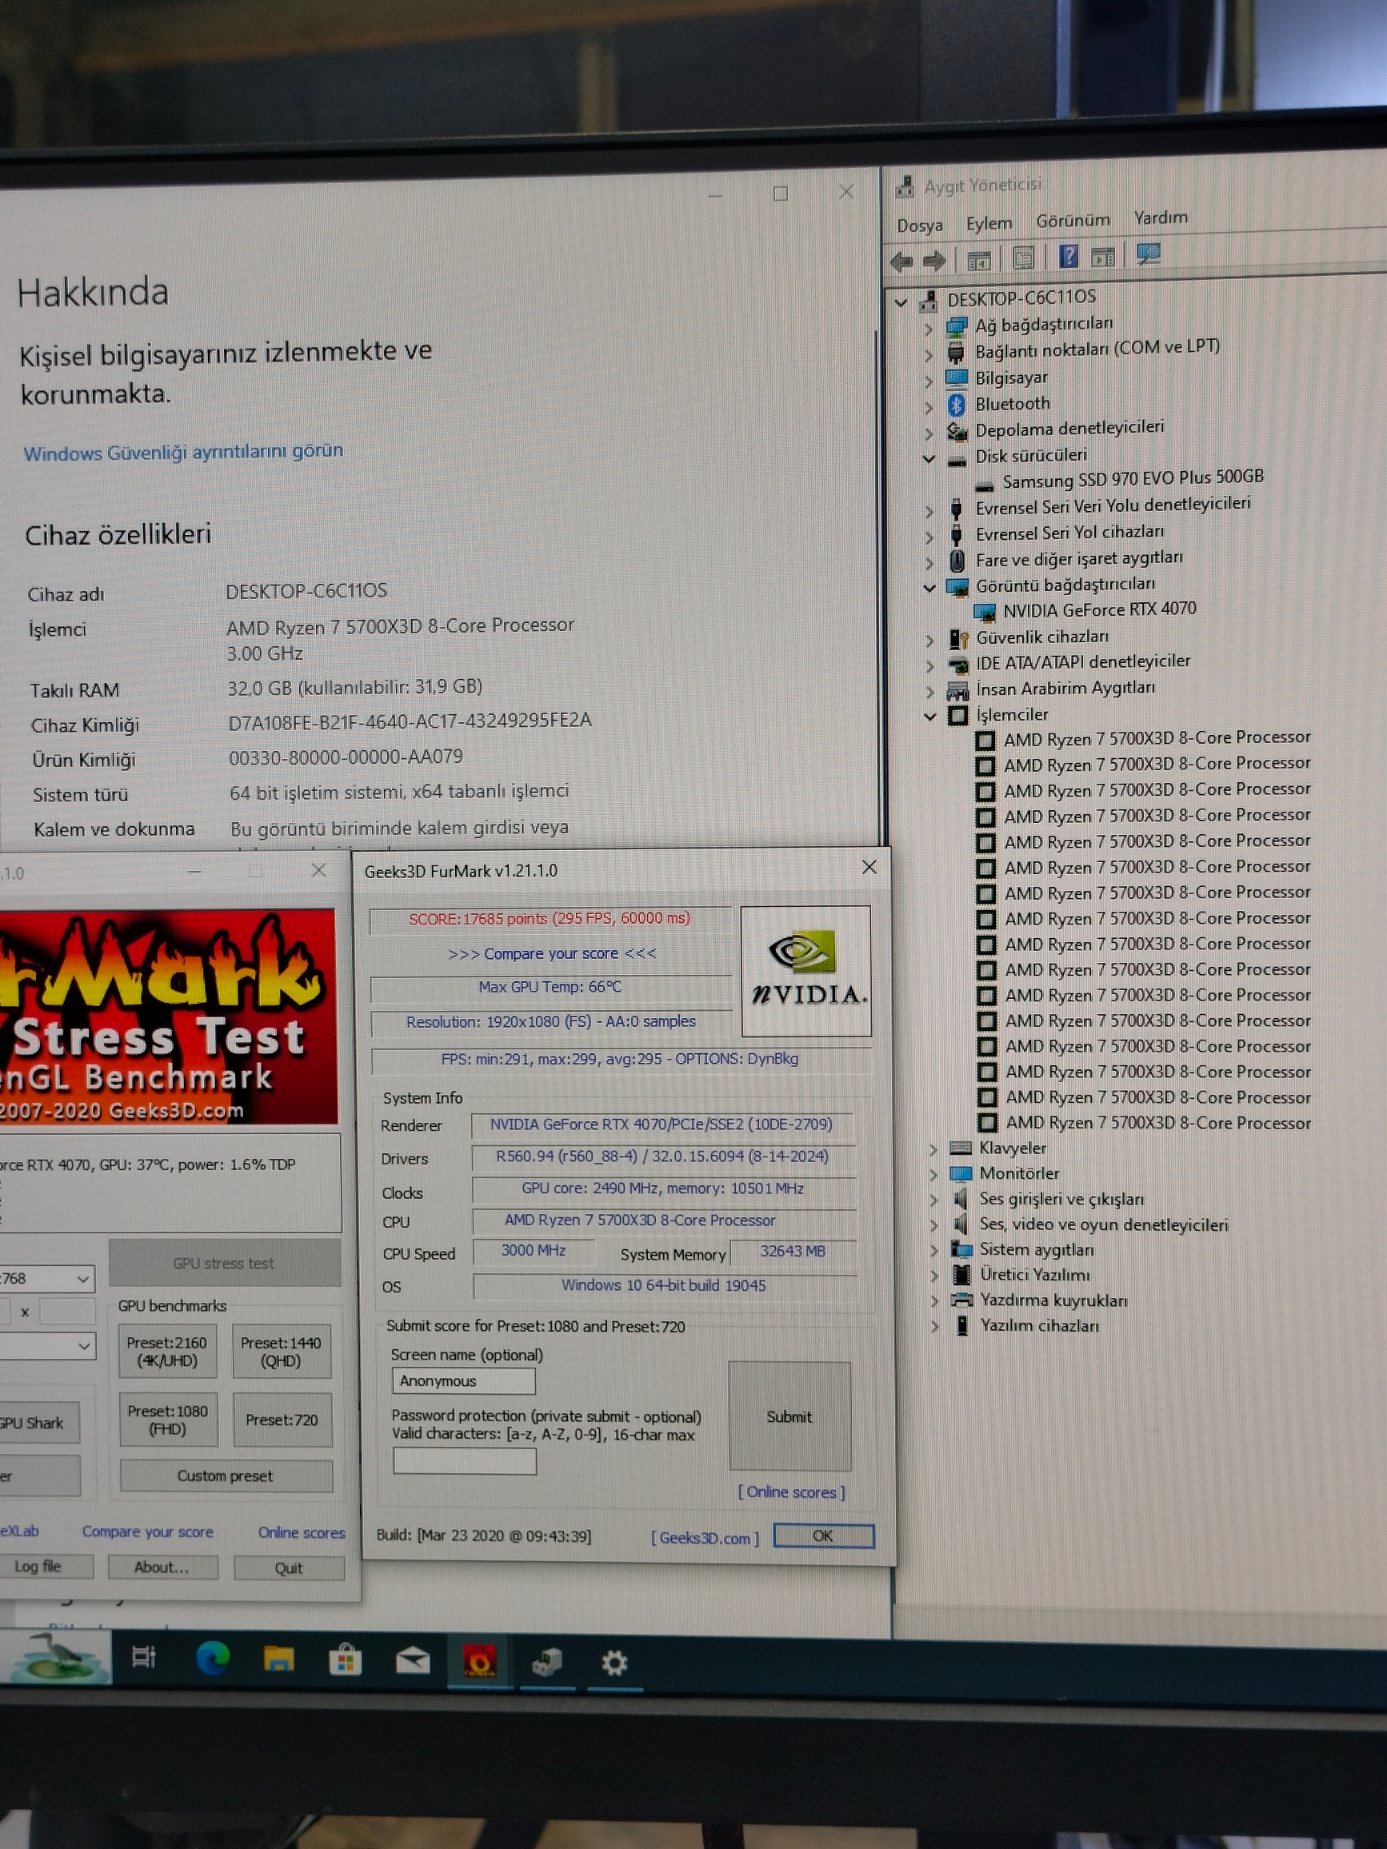1387x1849 pixels.
Task: Click Preset:2160 (4K/UHD) benchmark button
Action: pos(167,1351)
